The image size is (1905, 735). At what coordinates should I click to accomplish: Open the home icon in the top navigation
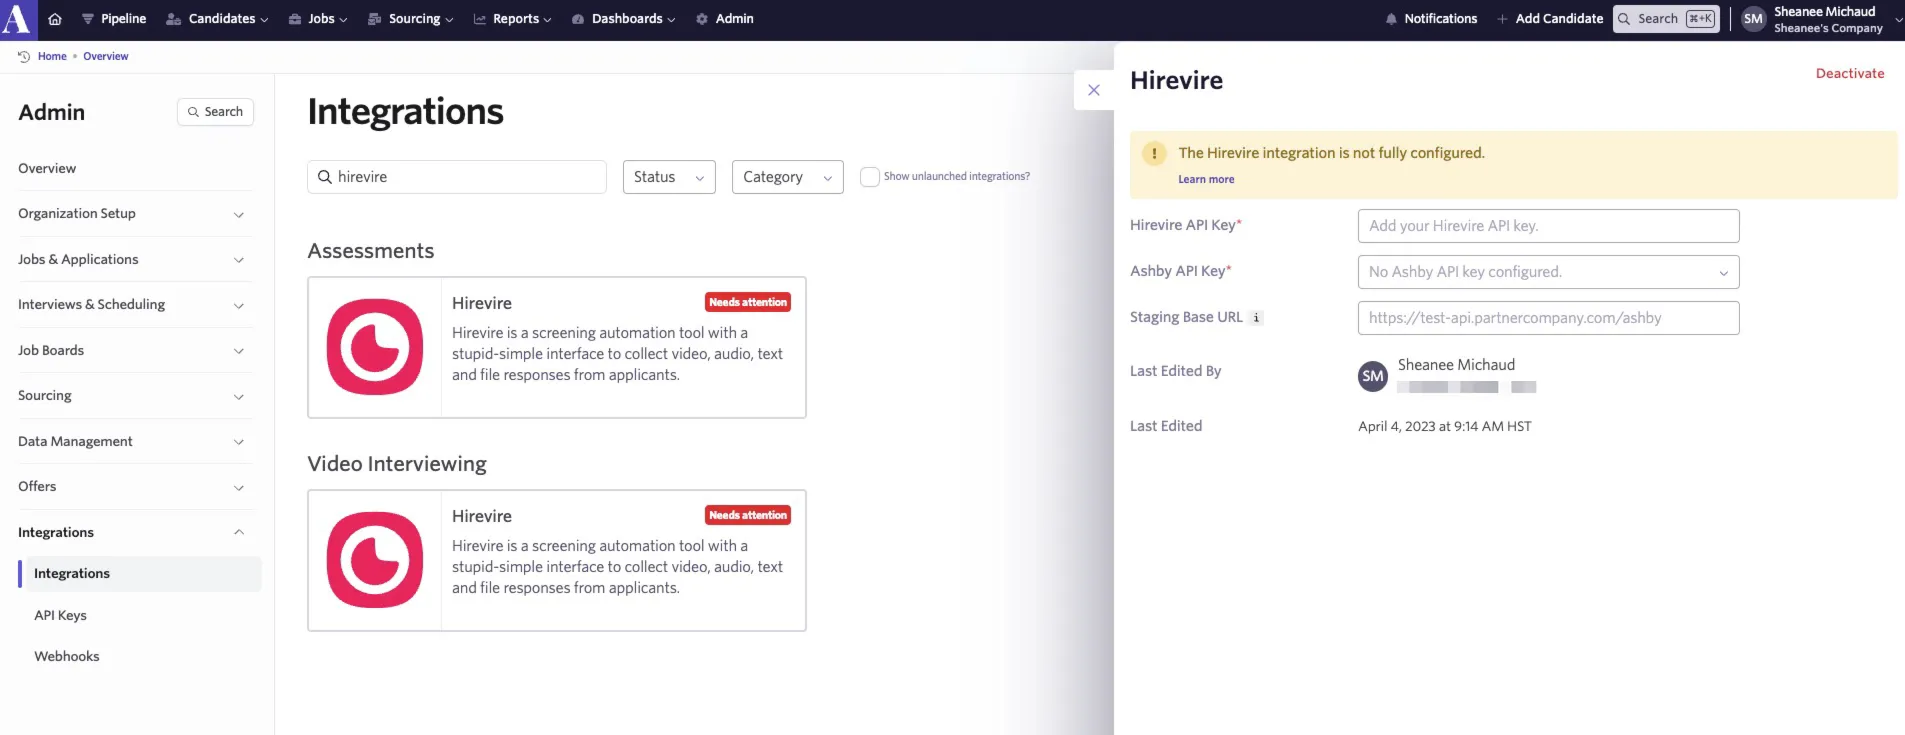(x=55, y=19)
